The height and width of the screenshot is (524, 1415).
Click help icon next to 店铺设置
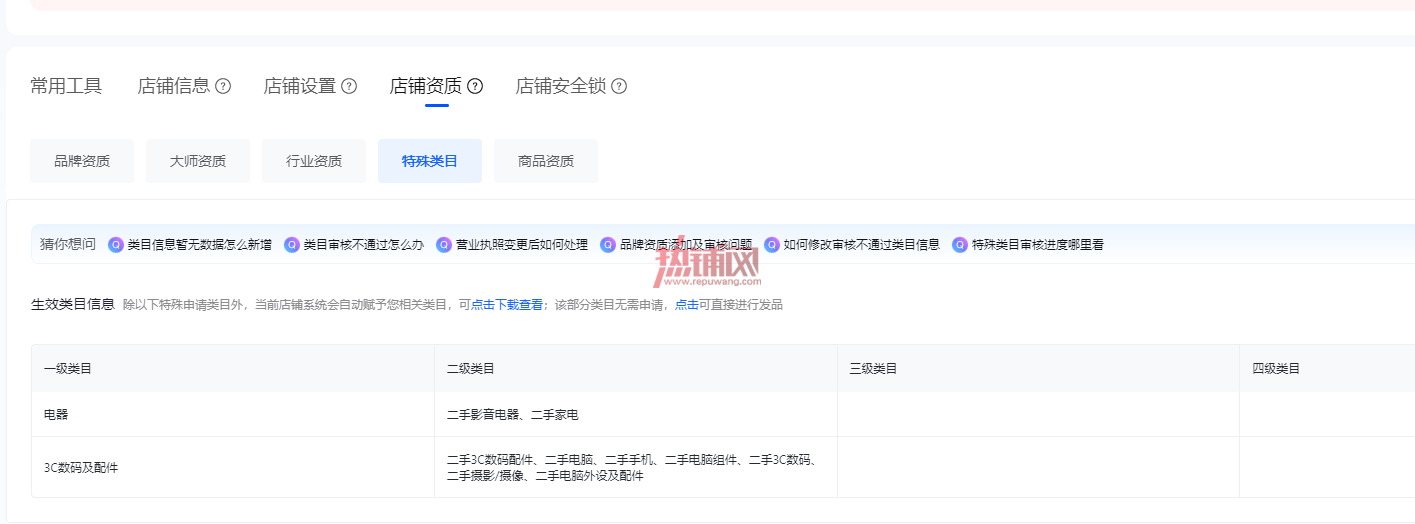coord(349,86)
